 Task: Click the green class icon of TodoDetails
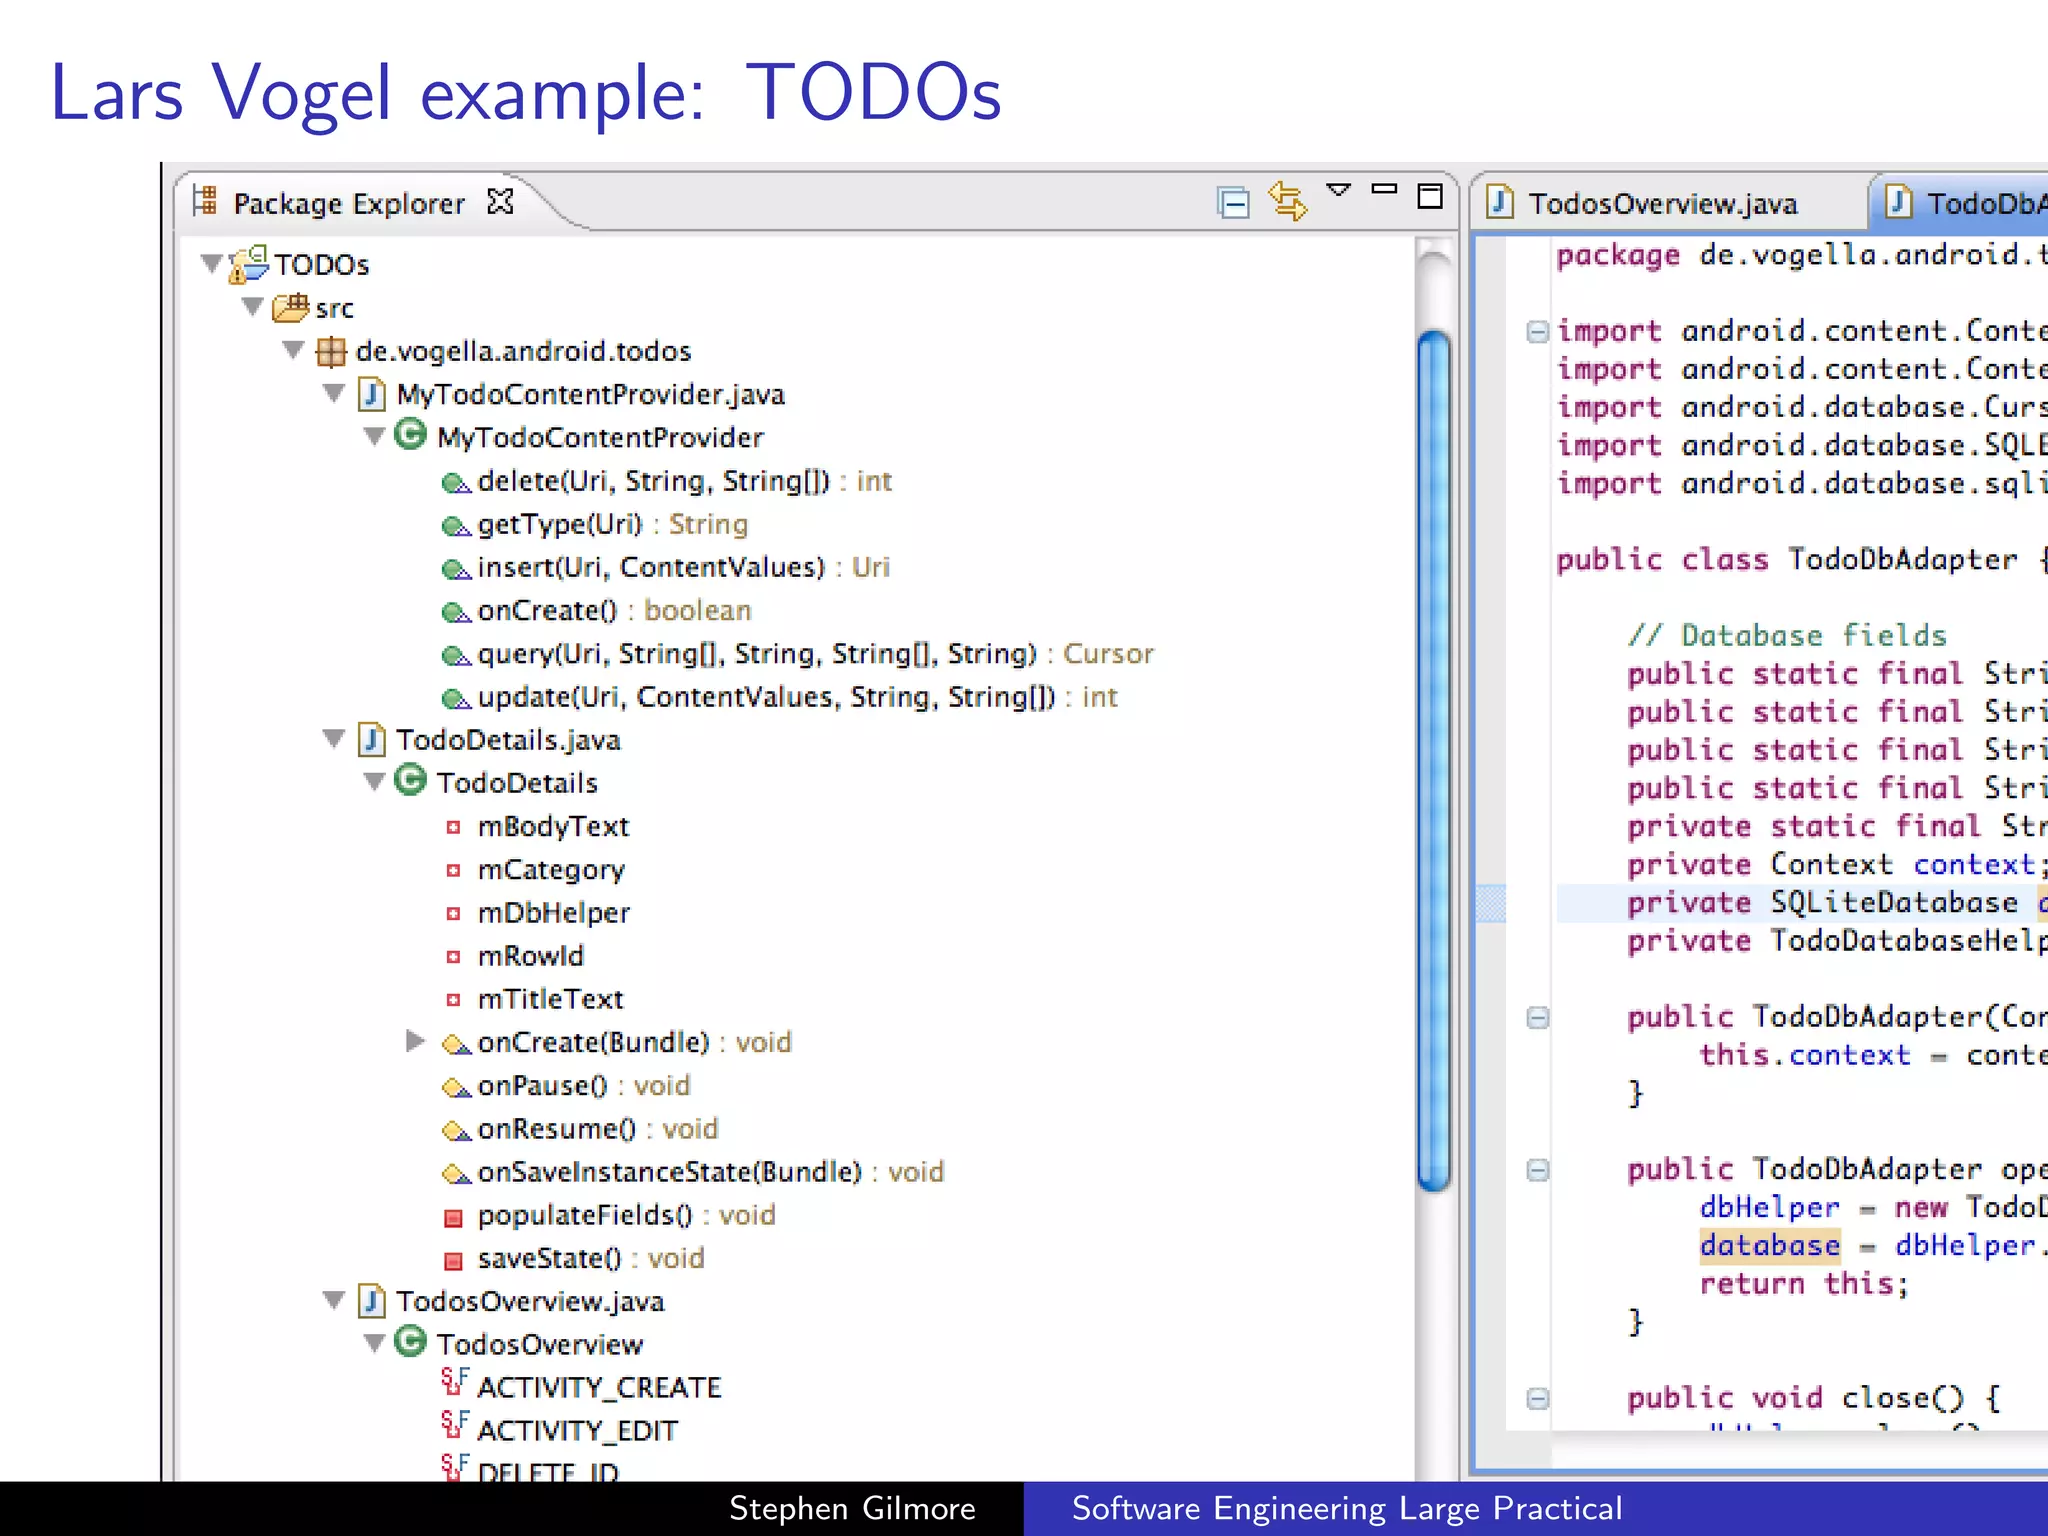[410, 780]
